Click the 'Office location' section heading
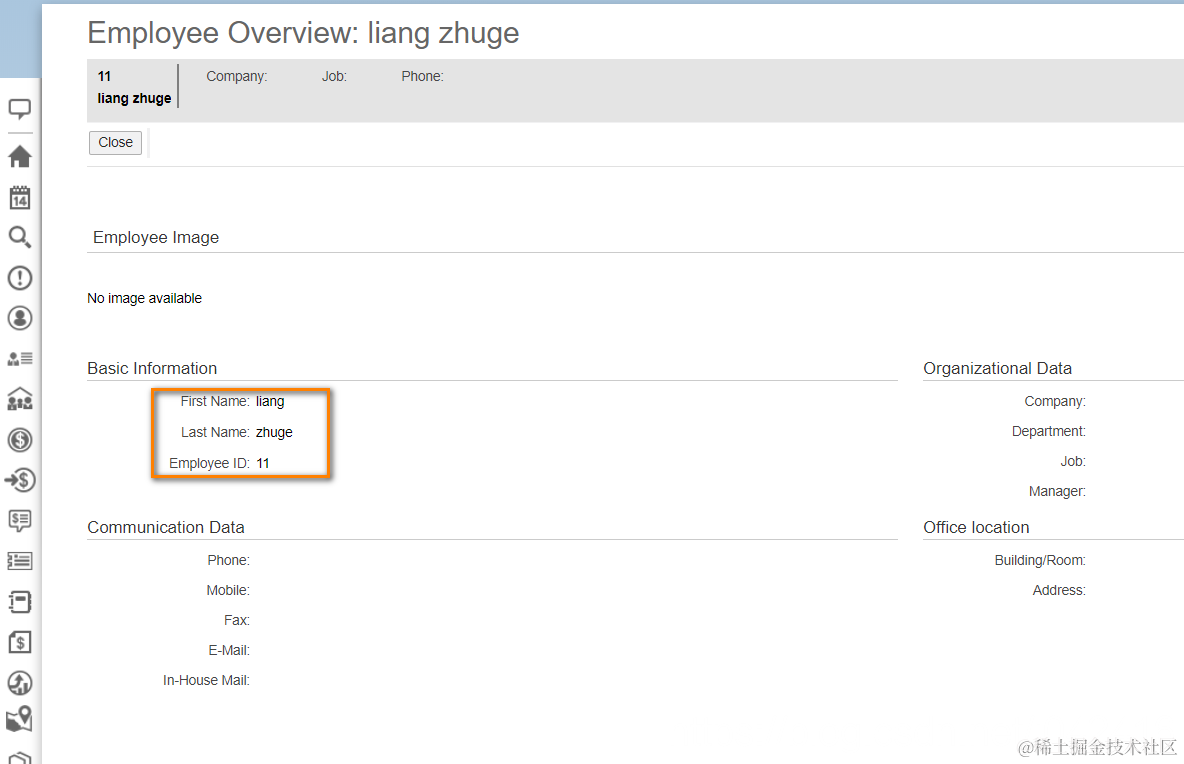1184x764 pixels. click(976, 528)
